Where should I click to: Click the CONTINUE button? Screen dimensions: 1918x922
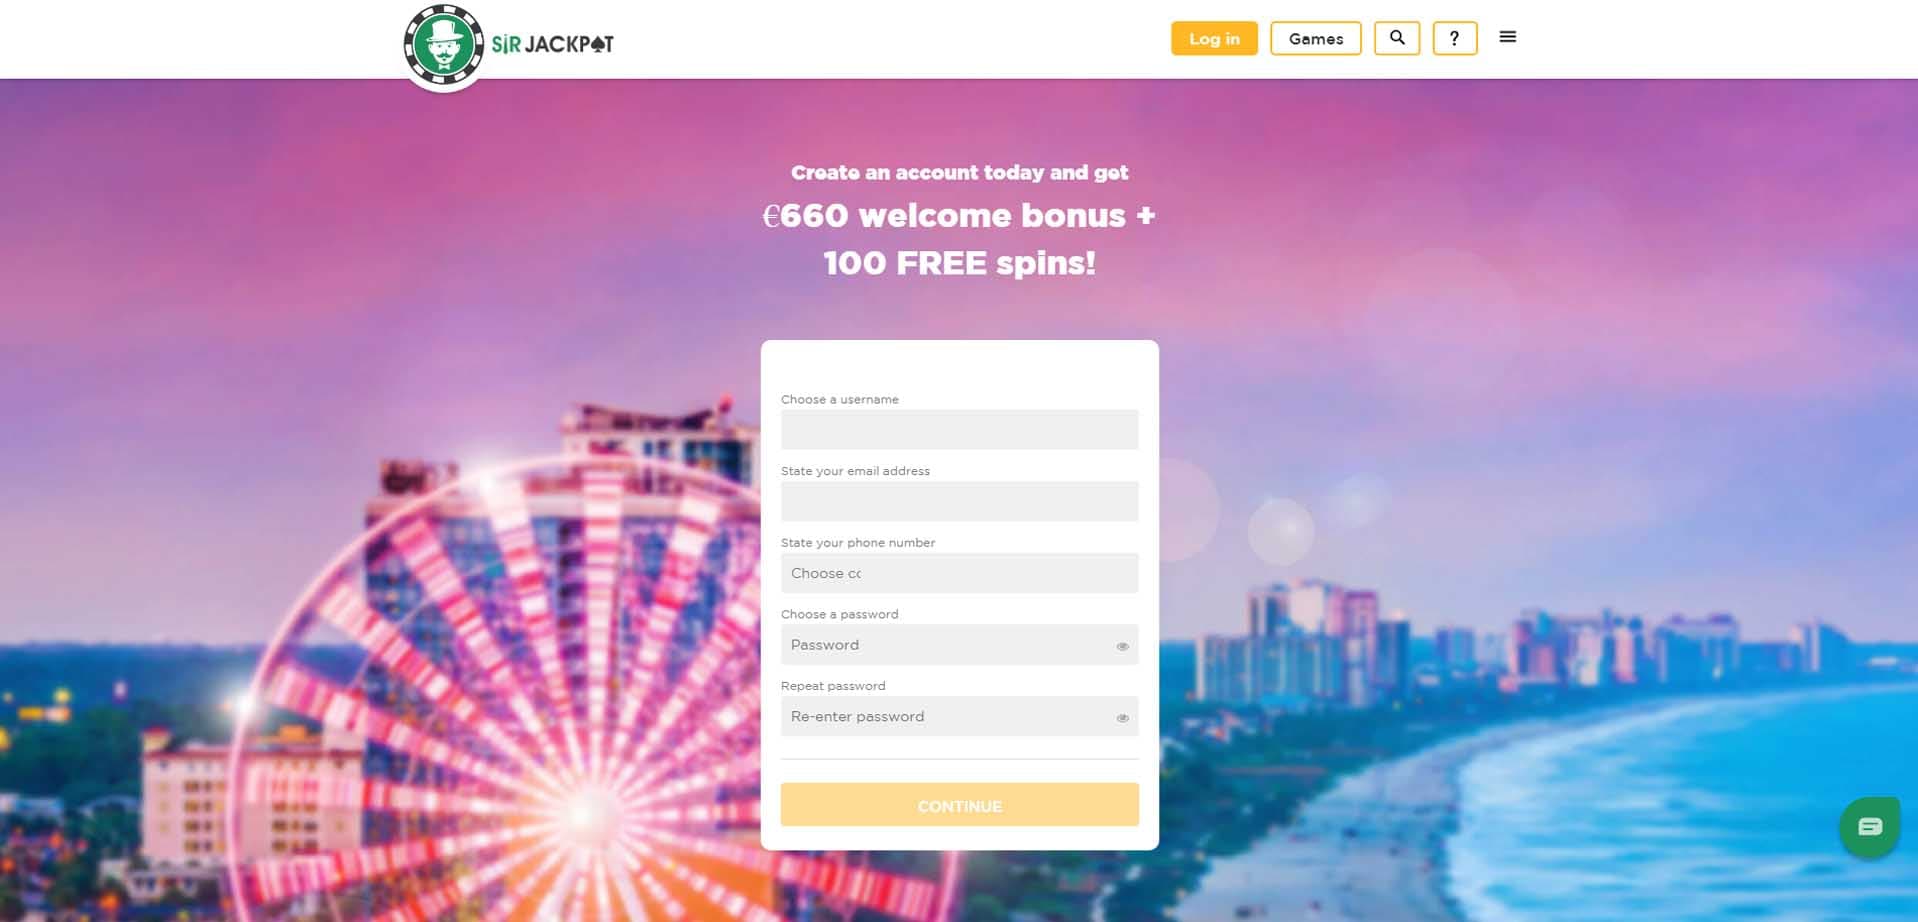(959, 805)
